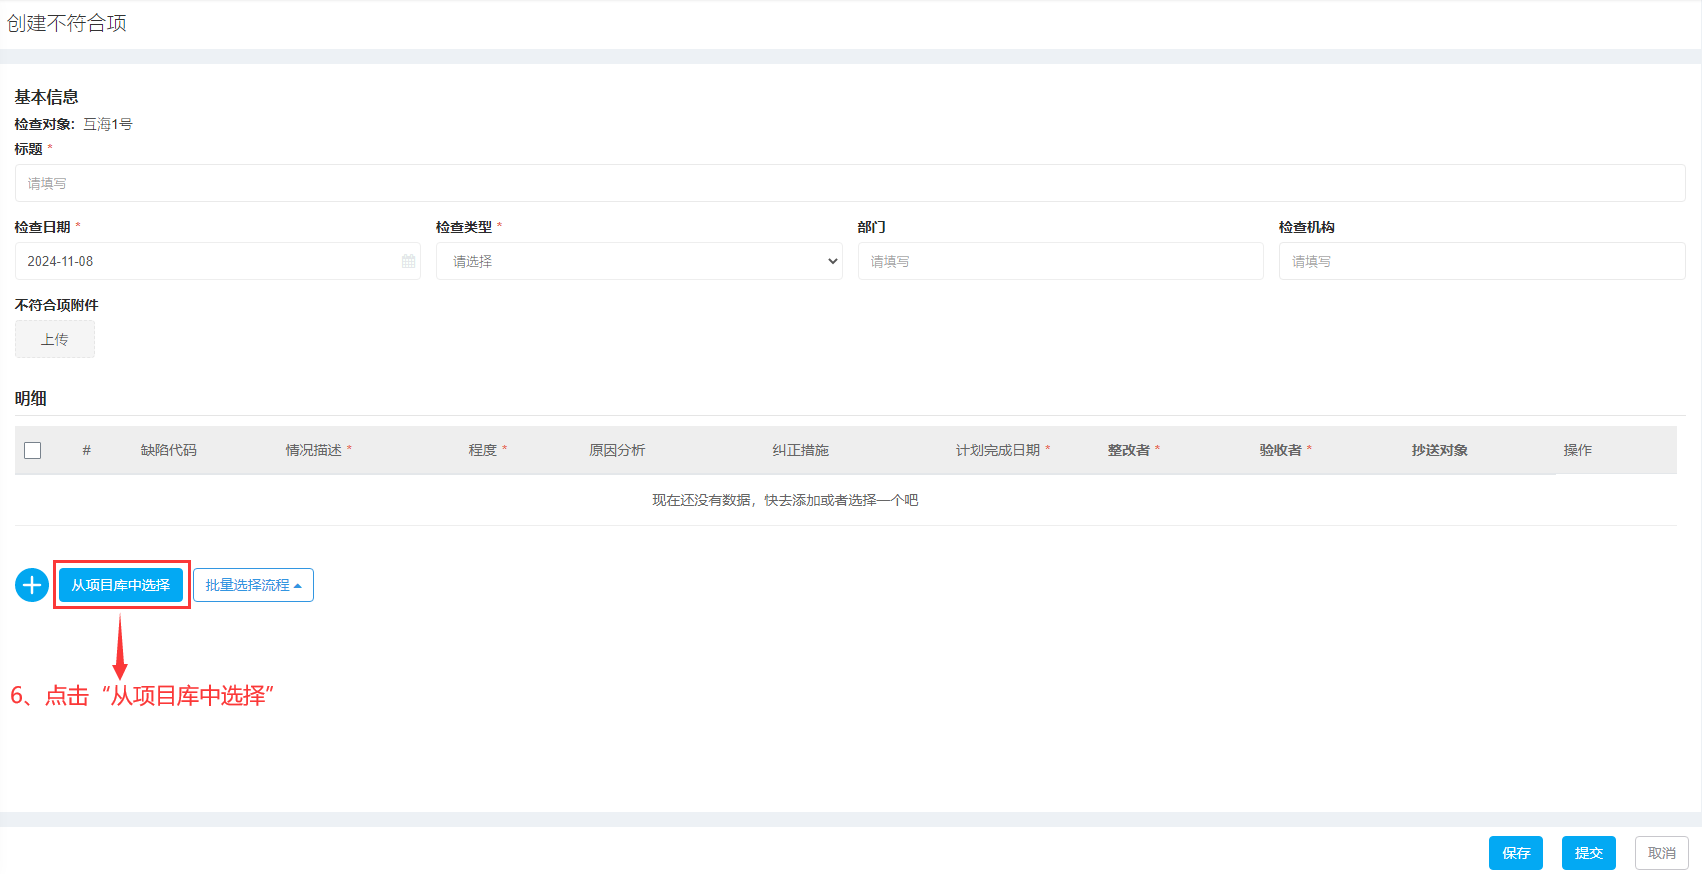Click the 上传 attachment button
The width and height of the screenshot is (1702, 874).
tap(55, 339)
